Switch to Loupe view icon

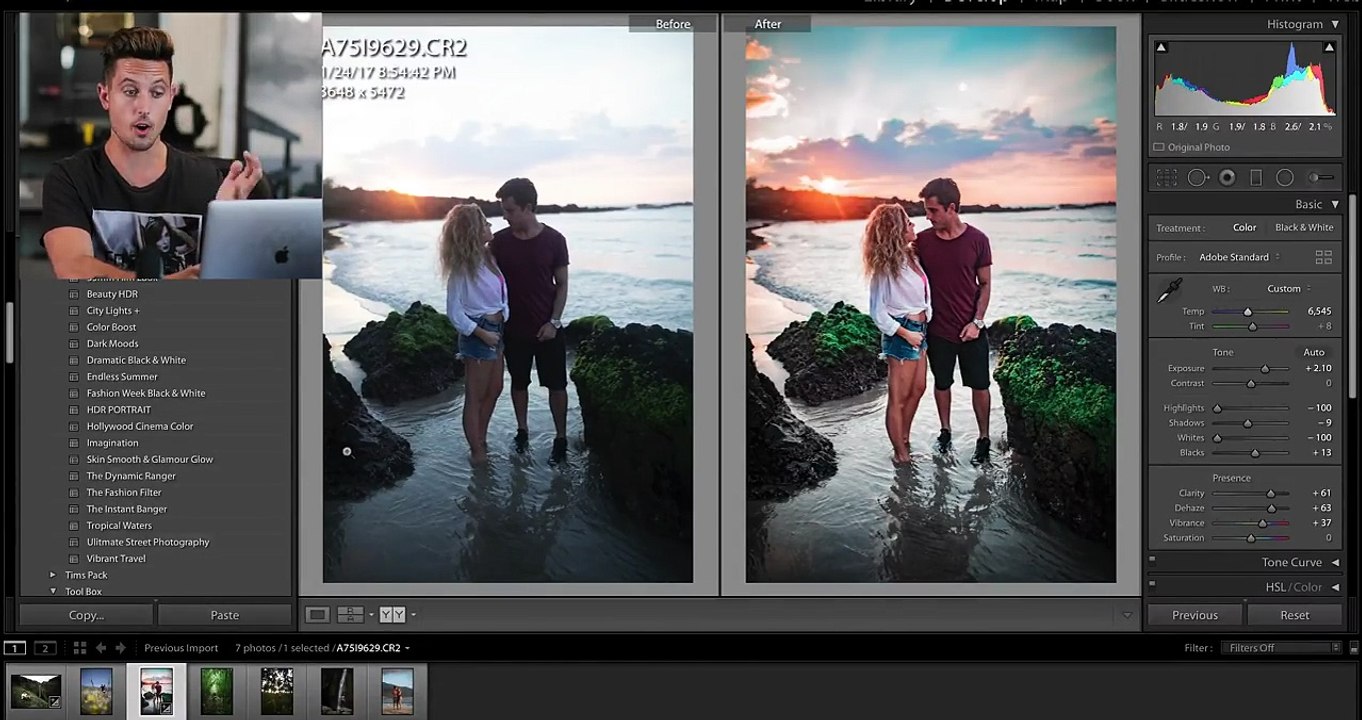coord(317,615)
